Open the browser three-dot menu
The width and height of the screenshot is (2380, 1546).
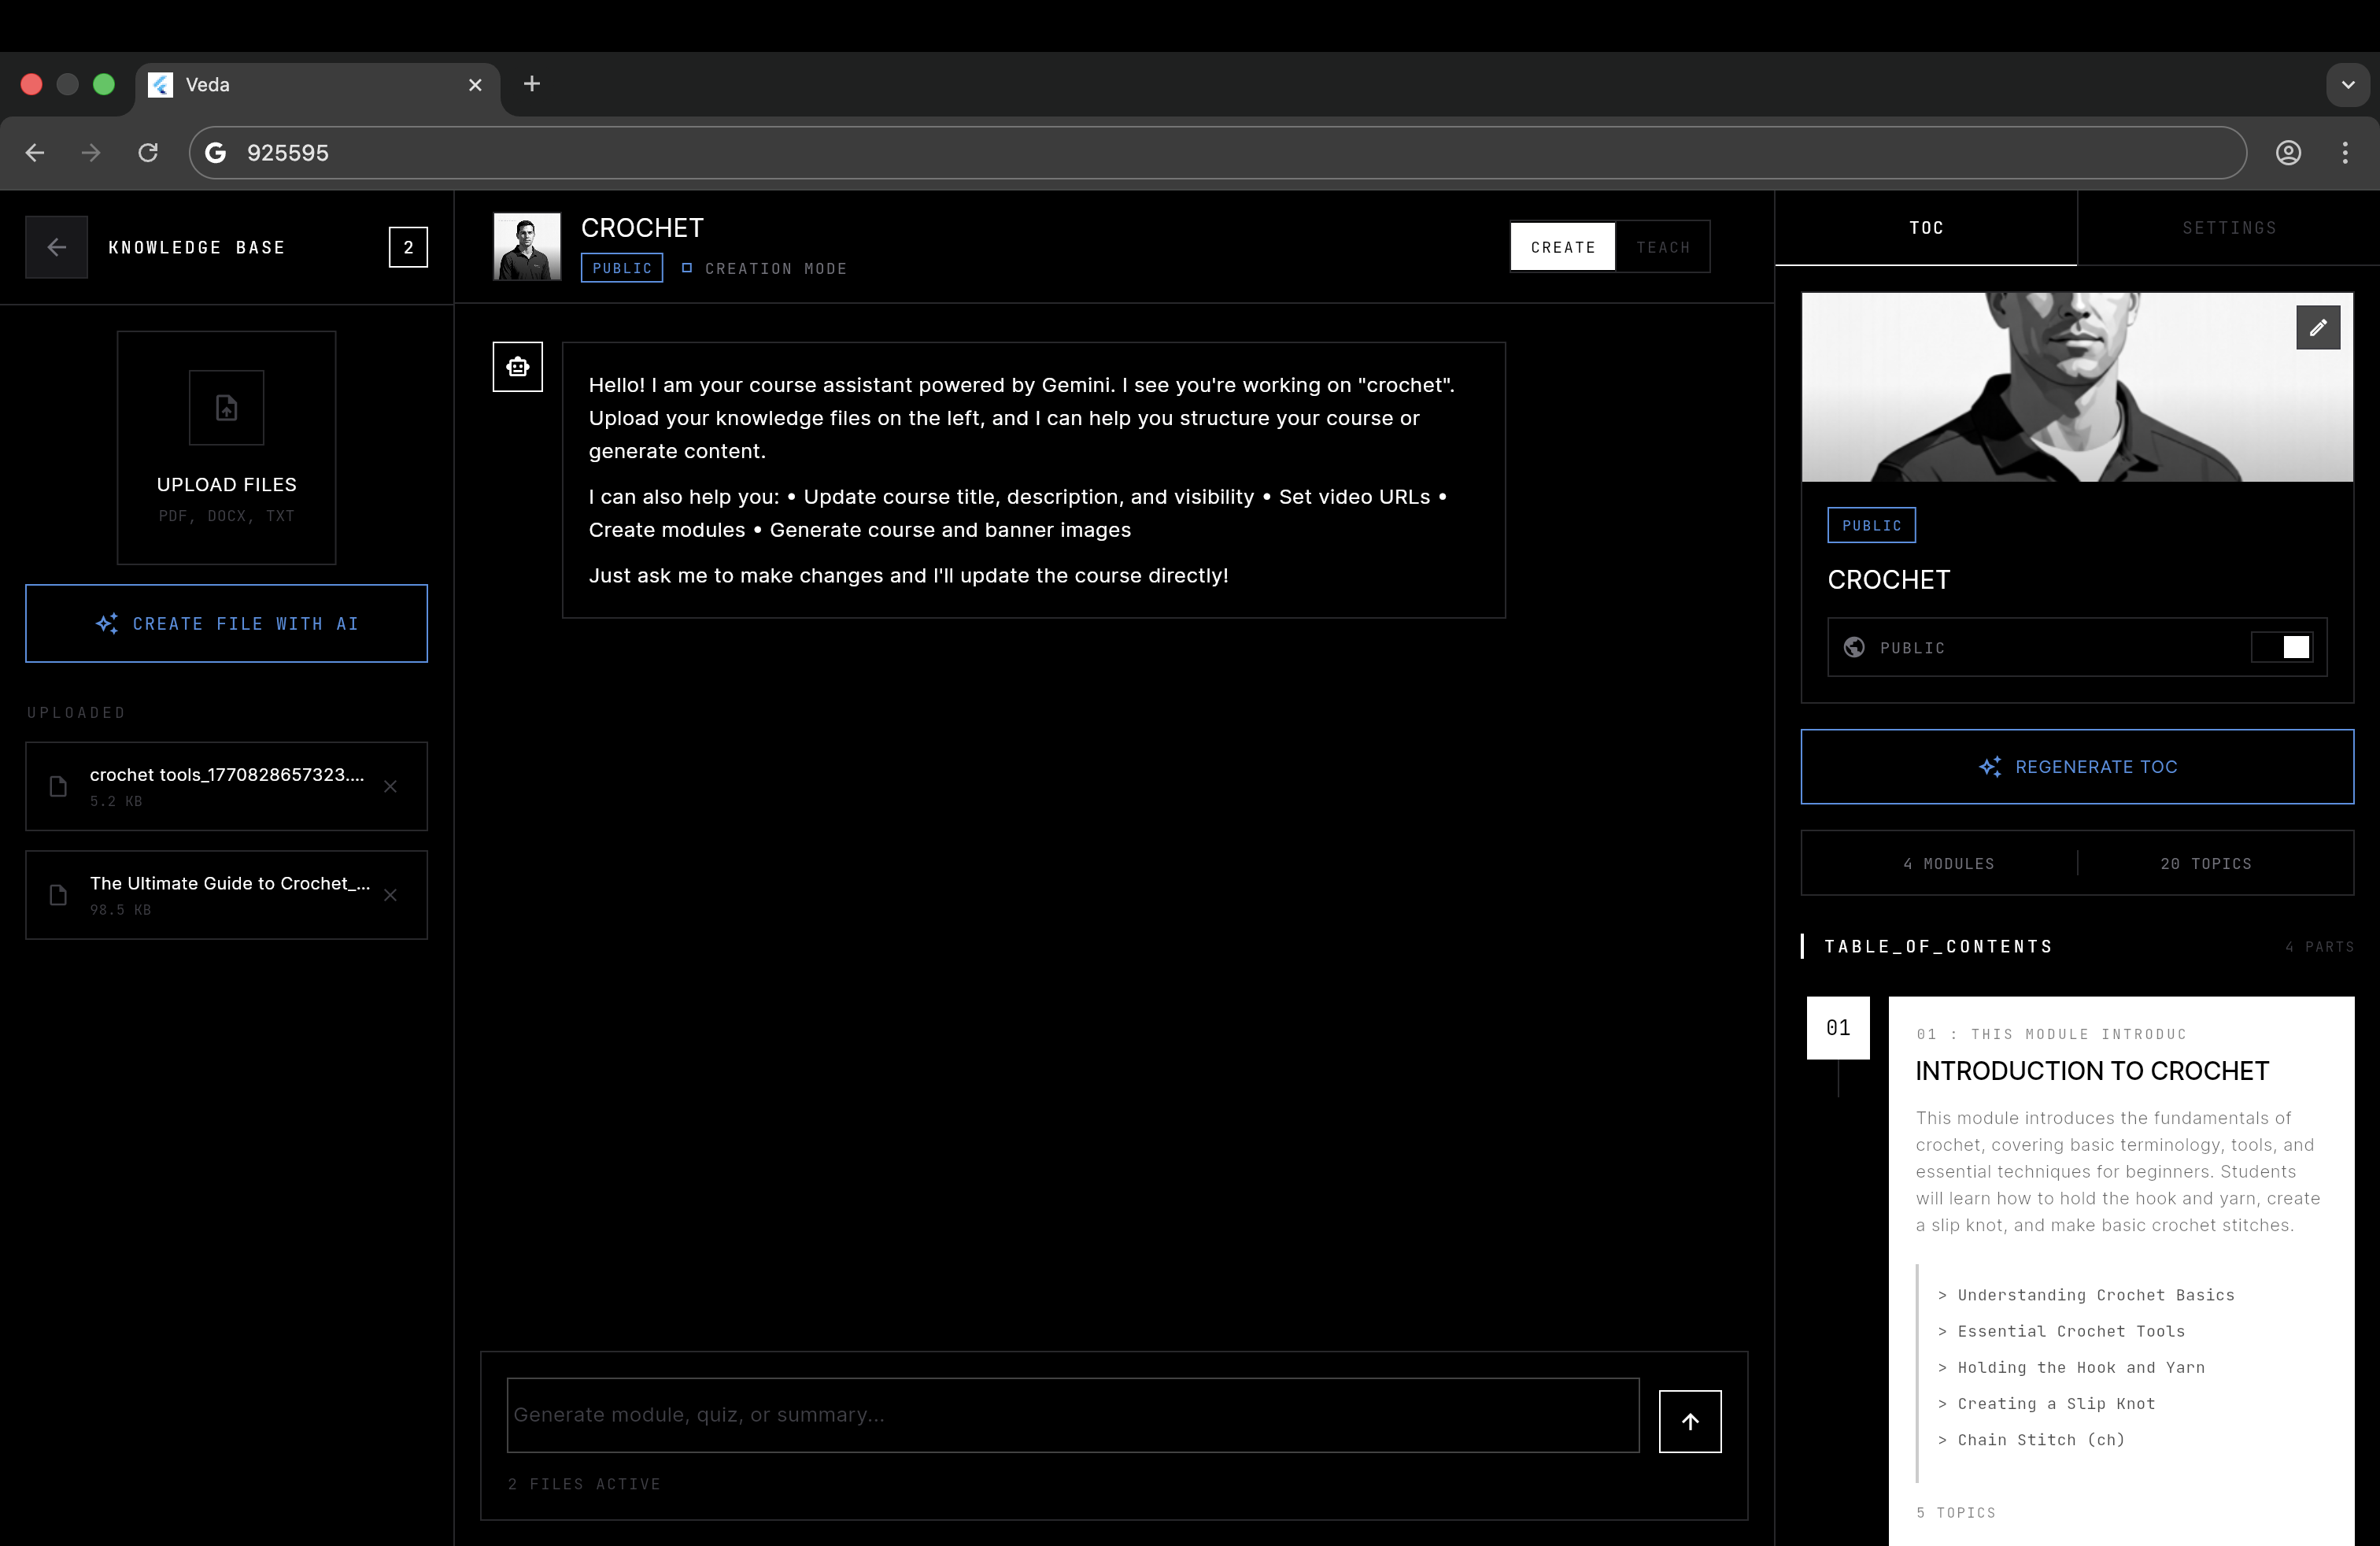click(2344, 153)
